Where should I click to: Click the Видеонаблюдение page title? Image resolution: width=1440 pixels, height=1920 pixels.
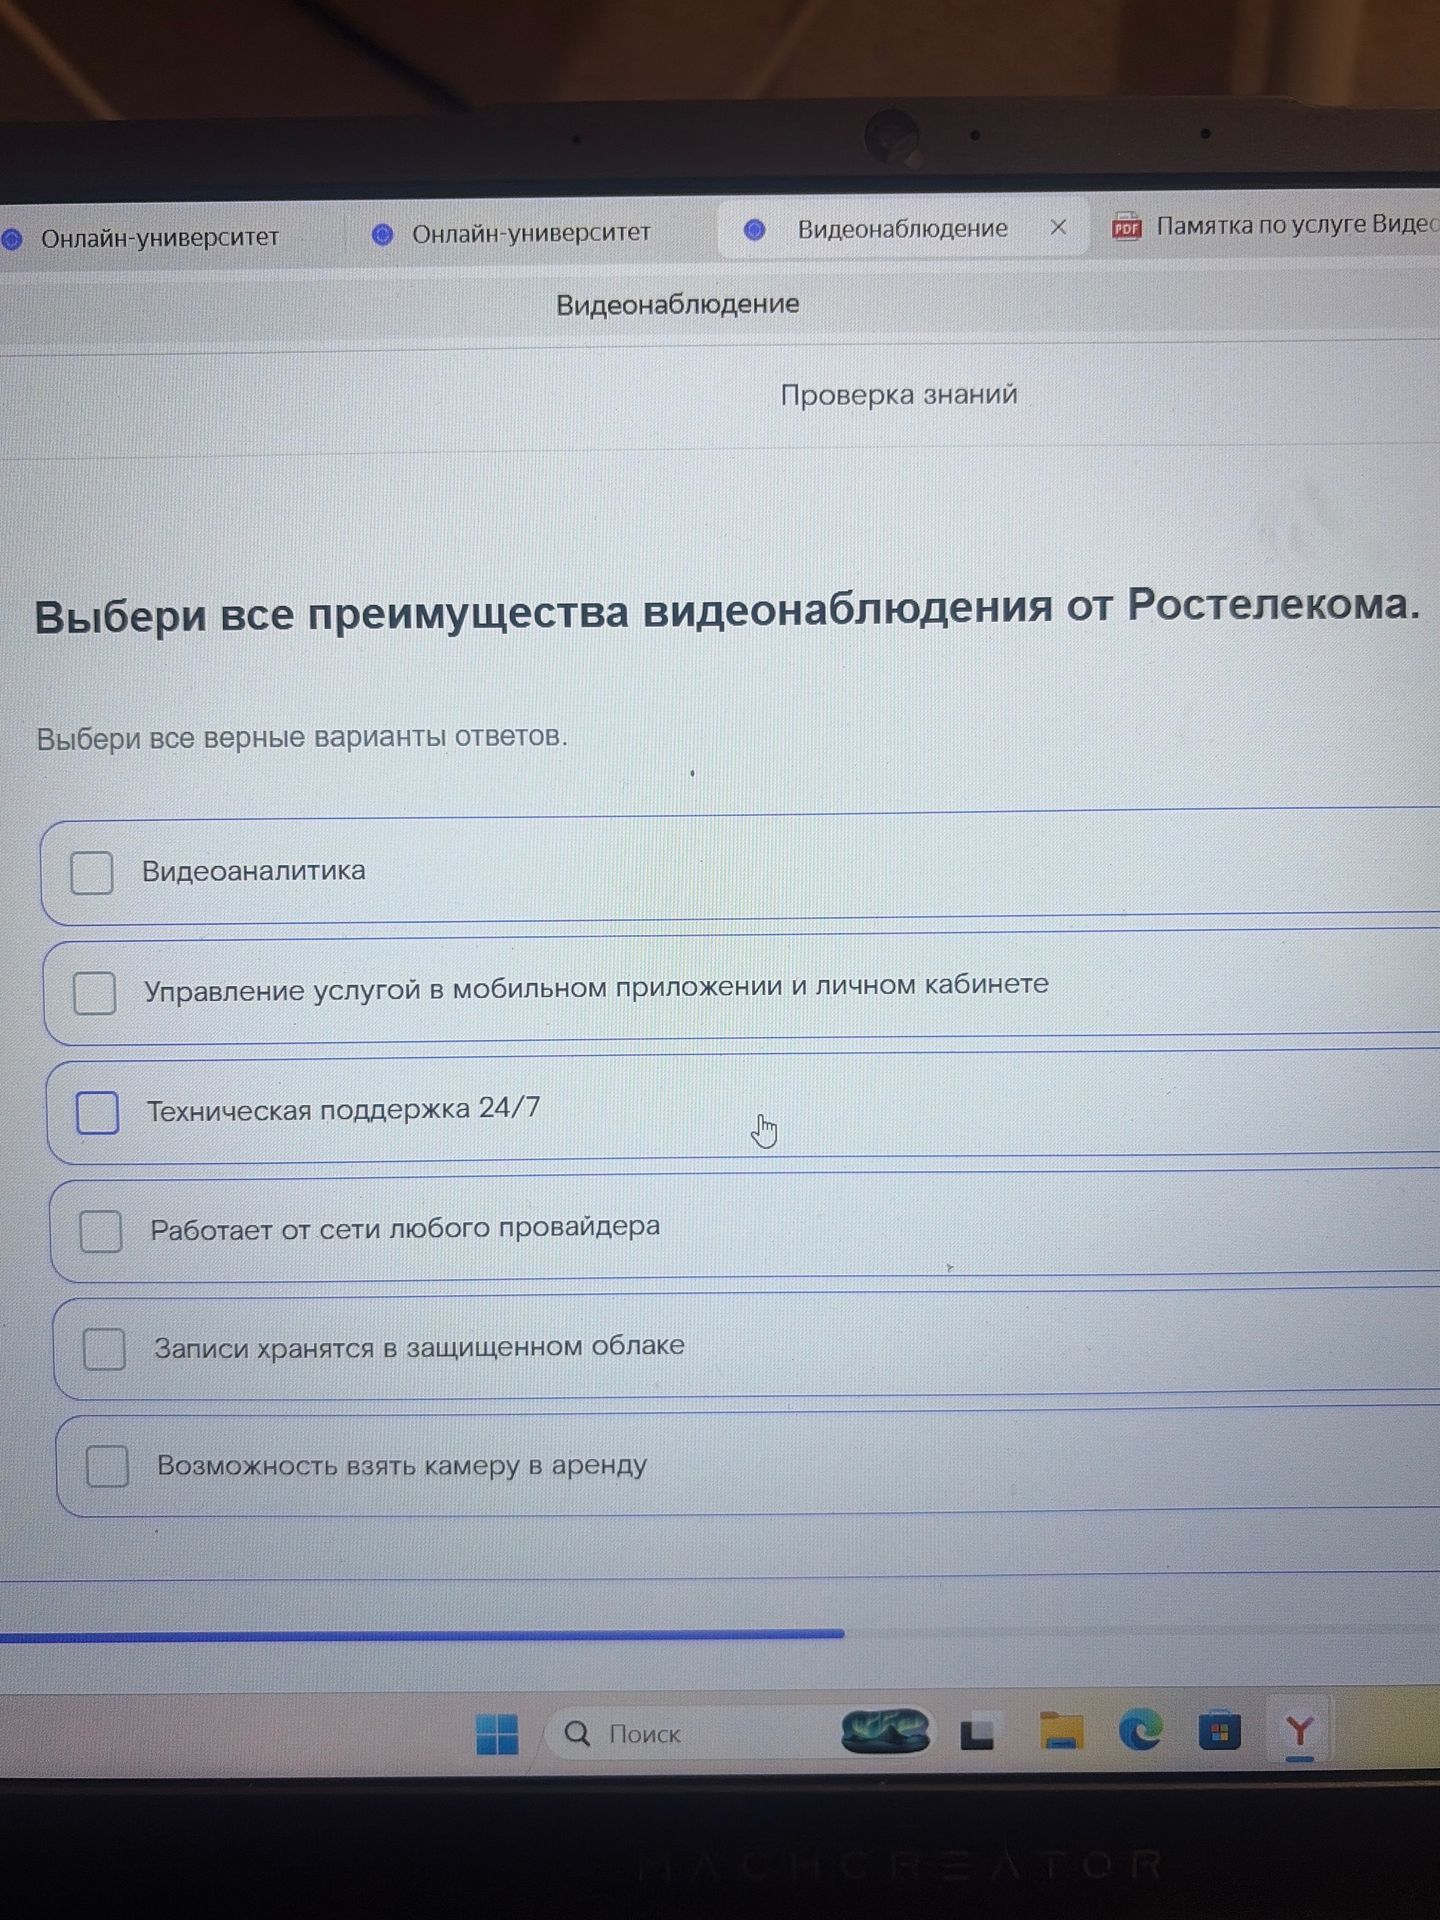point(678,304)
